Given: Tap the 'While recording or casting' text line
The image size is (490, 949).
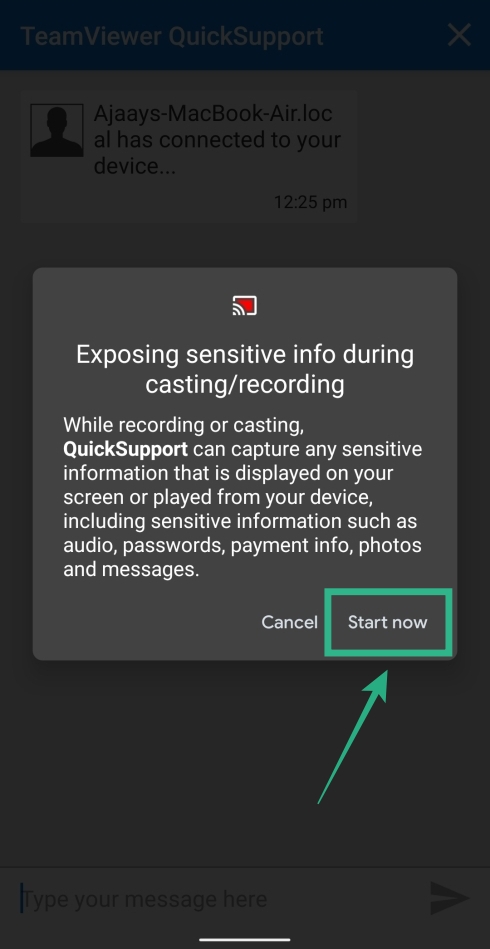Looking at the screenshot, I should click(184, 425).
